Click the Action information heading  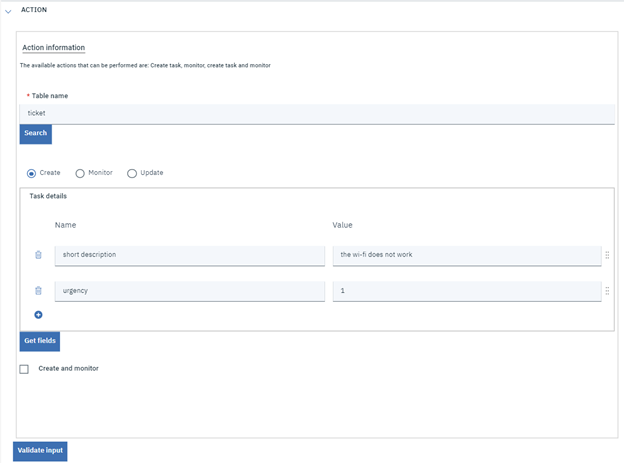[53, 48]
